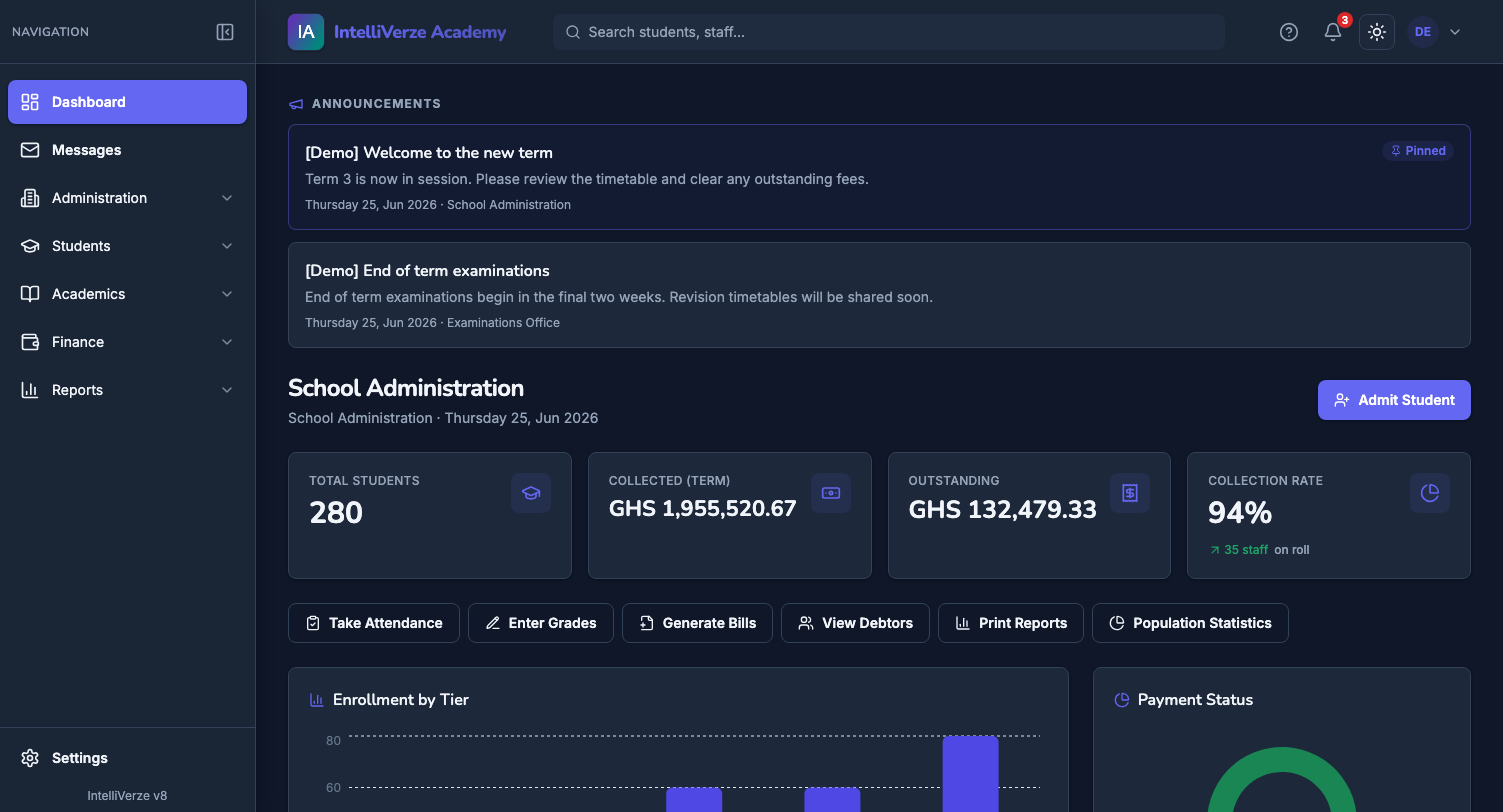Click the 94% collection rate value
Image resolution: width=1503 pixels, height=812 pixels.
(x=1240, y=513)
